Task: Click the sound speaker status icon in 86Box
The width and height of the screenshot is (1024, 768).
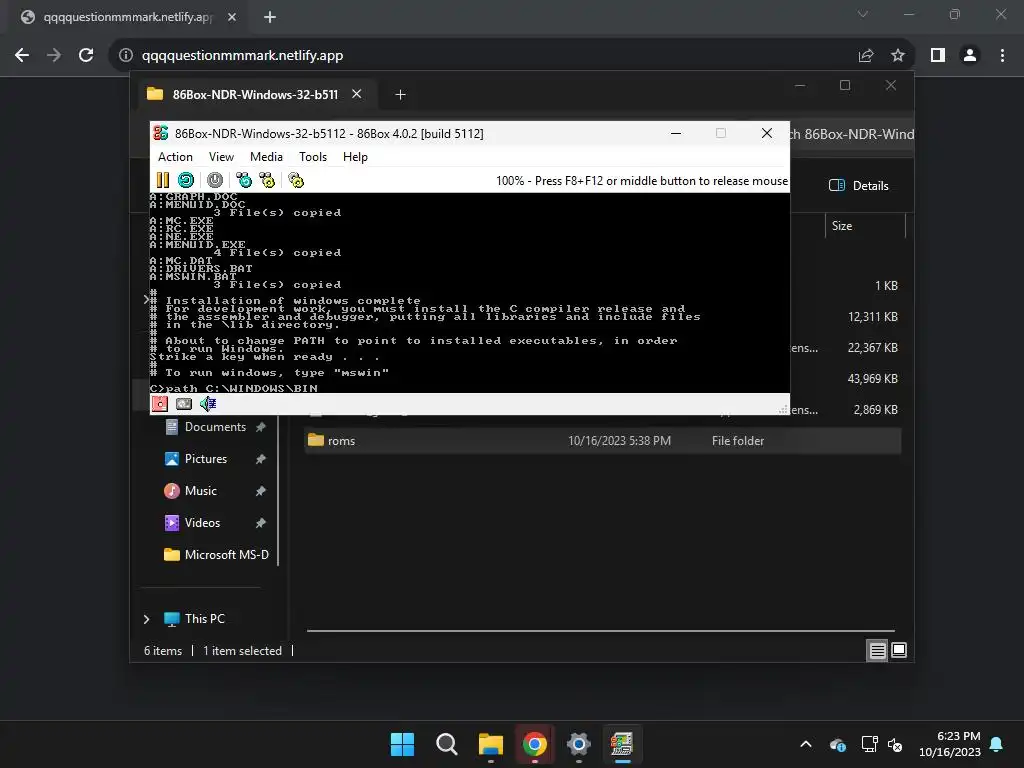Action: tap(208, 404)
